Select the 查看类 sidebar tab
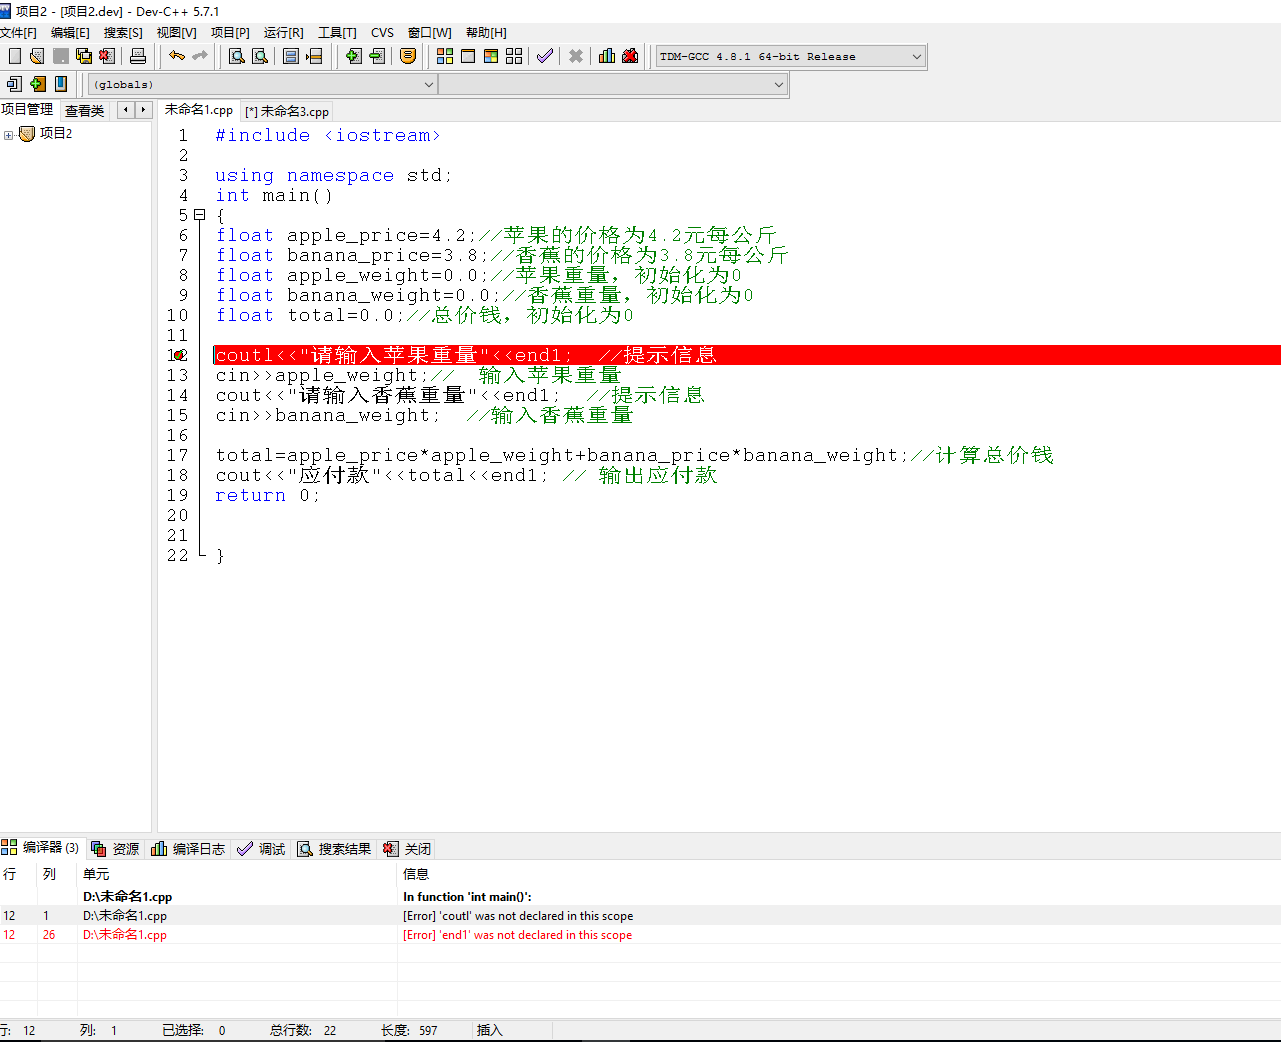1281x1042 pixels. 84,110
